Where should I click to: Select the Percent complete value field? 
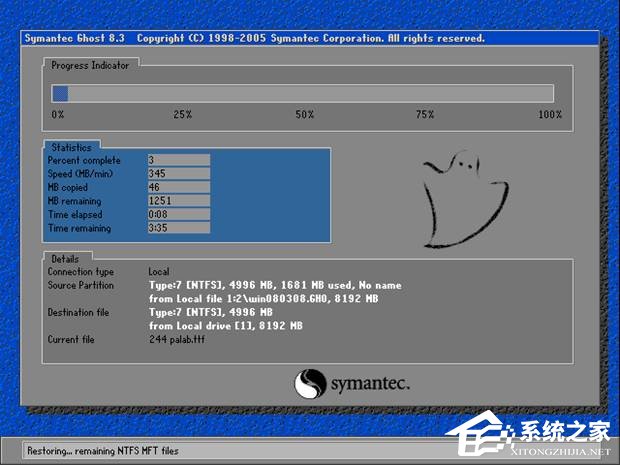coord(178,160)
